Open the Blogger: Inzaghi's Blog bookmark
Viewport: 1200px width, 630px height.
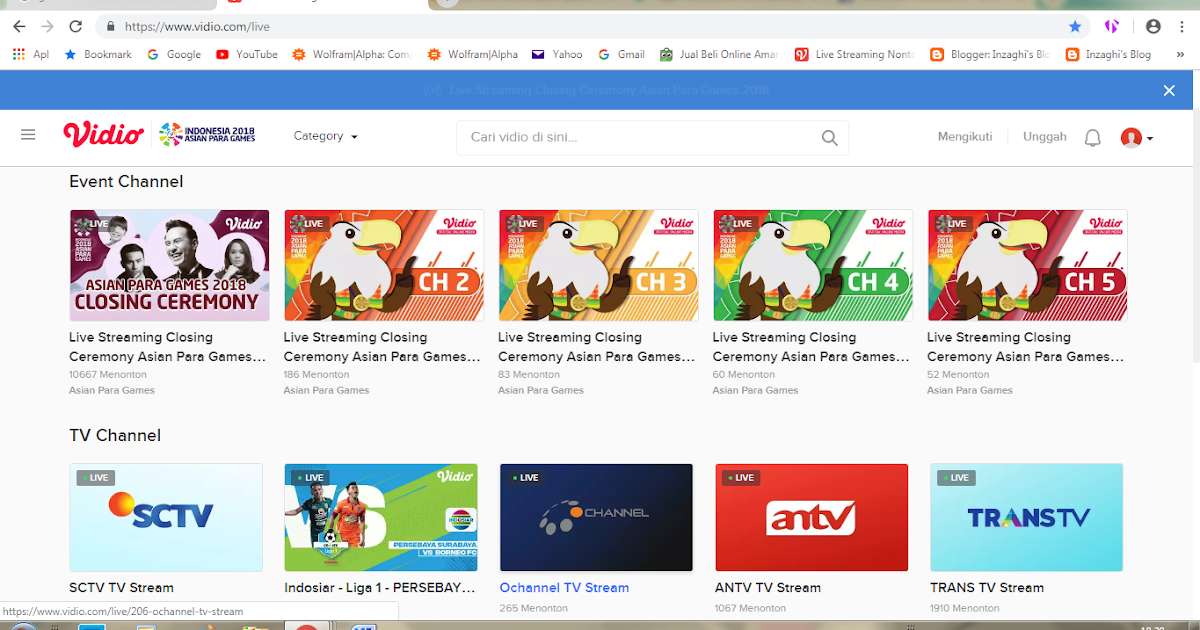tap(990, 54)
